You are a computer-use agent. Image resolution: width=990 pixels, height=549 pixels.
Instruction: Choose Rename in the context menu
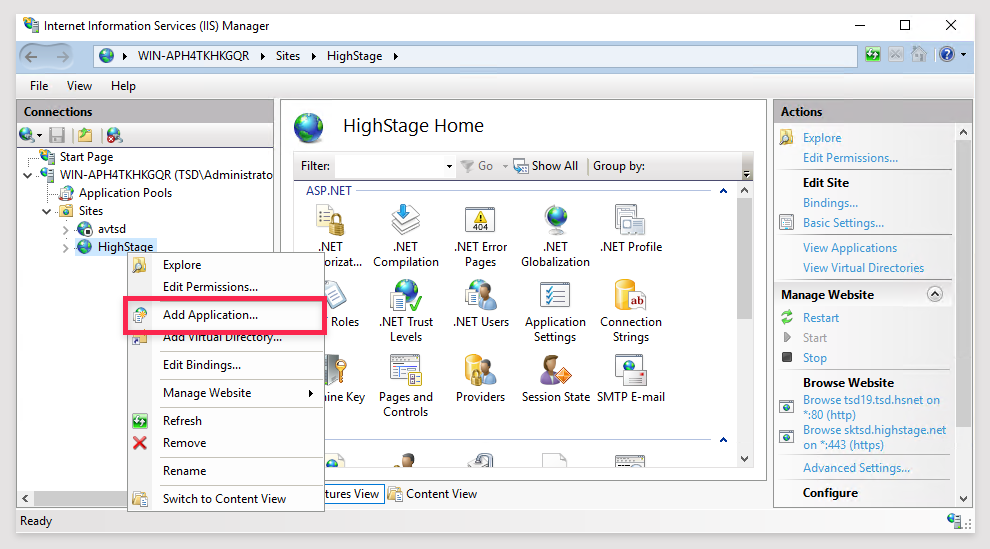coord(225,471)
